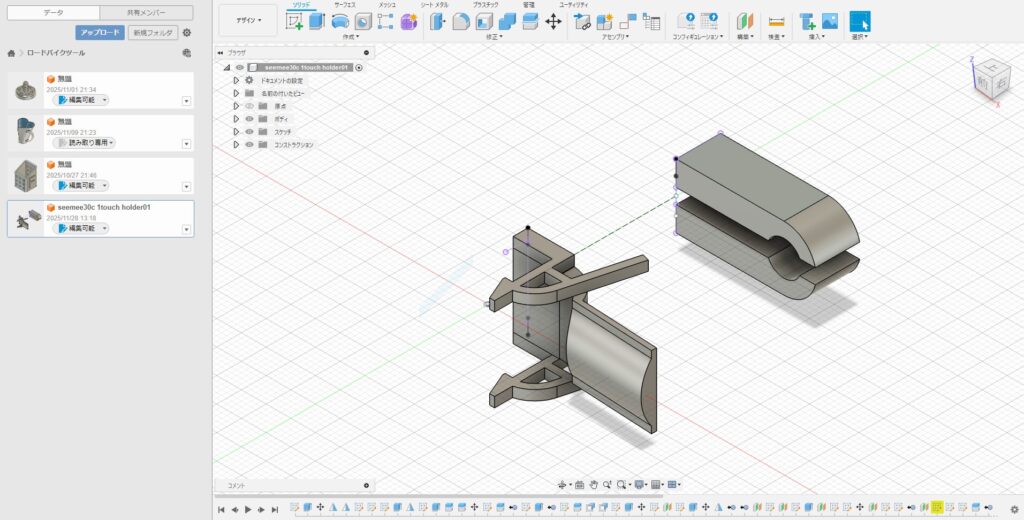Image resolution: width=1024 pixels, height=520 pixels.
Task: Click the home icon in the data panel
Action: pyautogui.click(x=11, y=53)
